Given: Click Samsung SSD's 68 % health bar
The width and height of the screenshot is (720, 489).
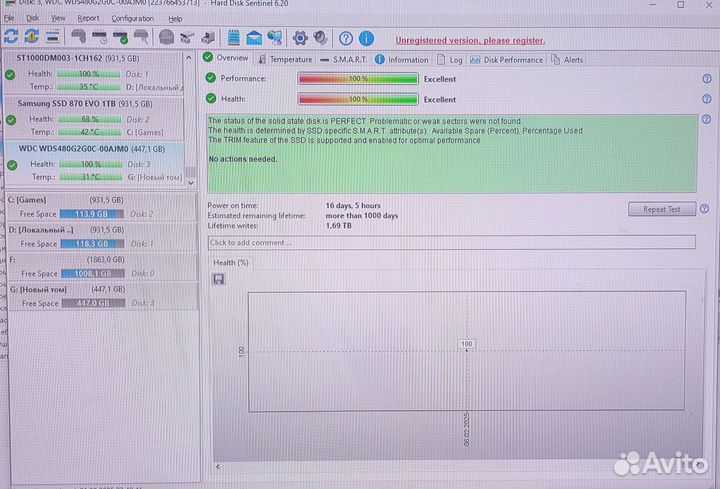Looking at the screenshot, I should click(90, 119).
